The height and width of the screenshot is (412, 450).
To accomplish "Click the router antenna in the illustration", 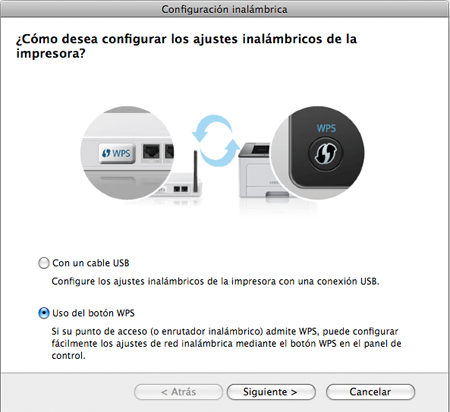I will tap(196, 171).
